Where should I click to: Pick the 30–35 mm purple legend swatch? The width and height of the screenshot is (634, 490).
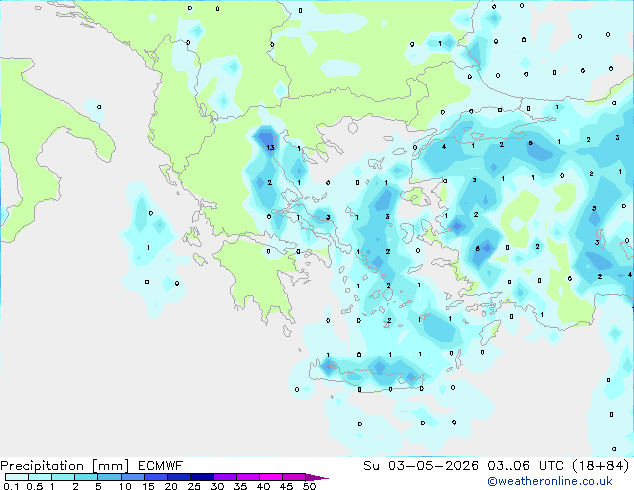click(x=224, y=477)
